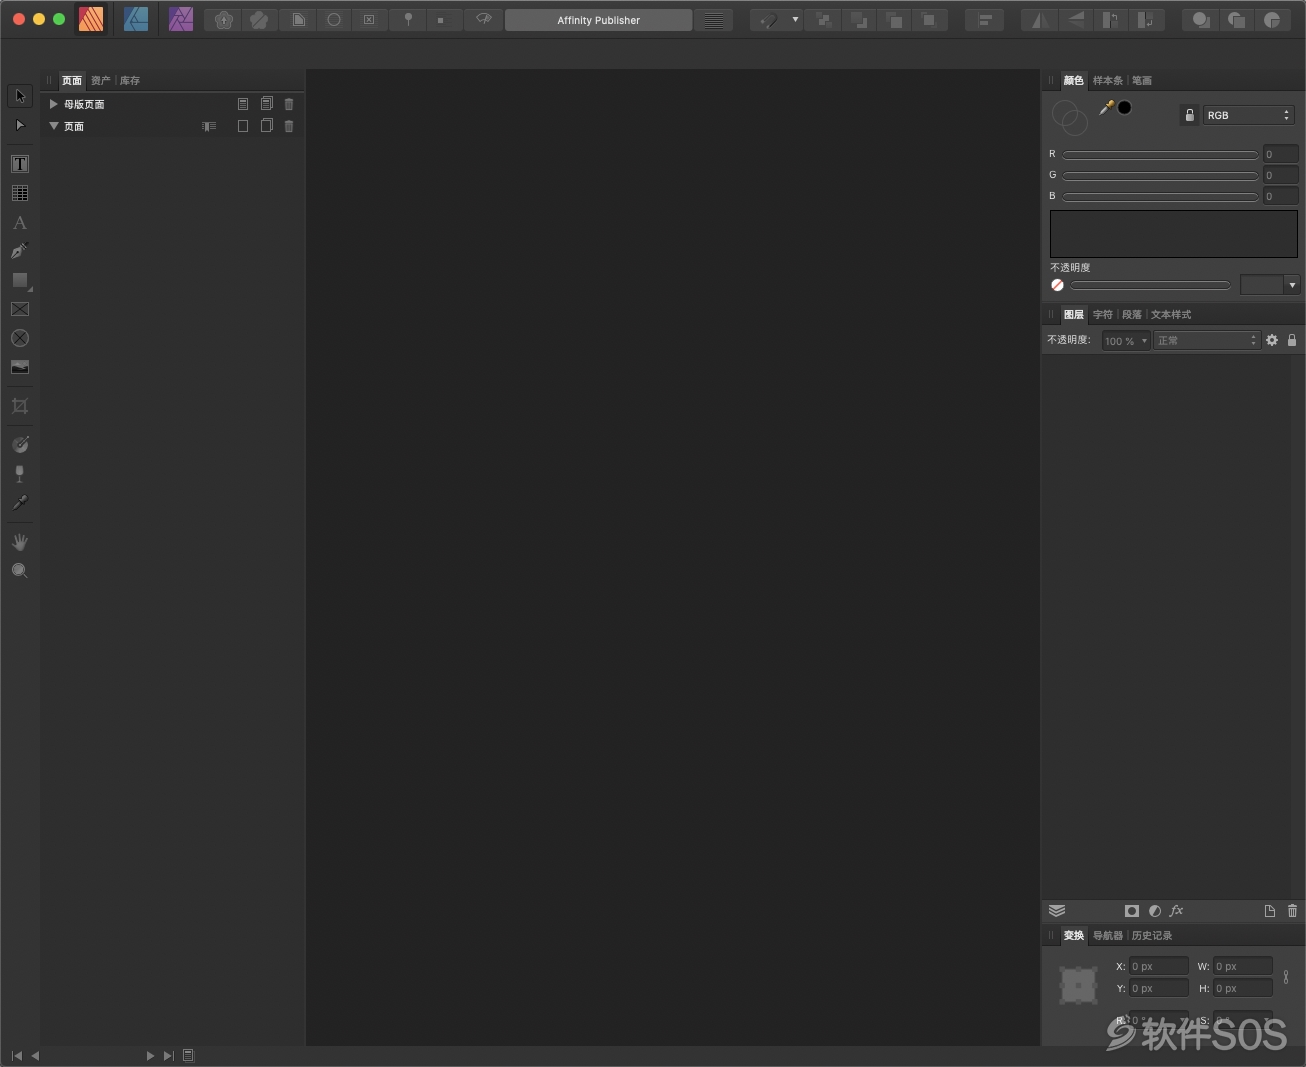This screenshot has width=1306, height=1067.
Task: Add single page in 页面 row
Action: [243, 126]
